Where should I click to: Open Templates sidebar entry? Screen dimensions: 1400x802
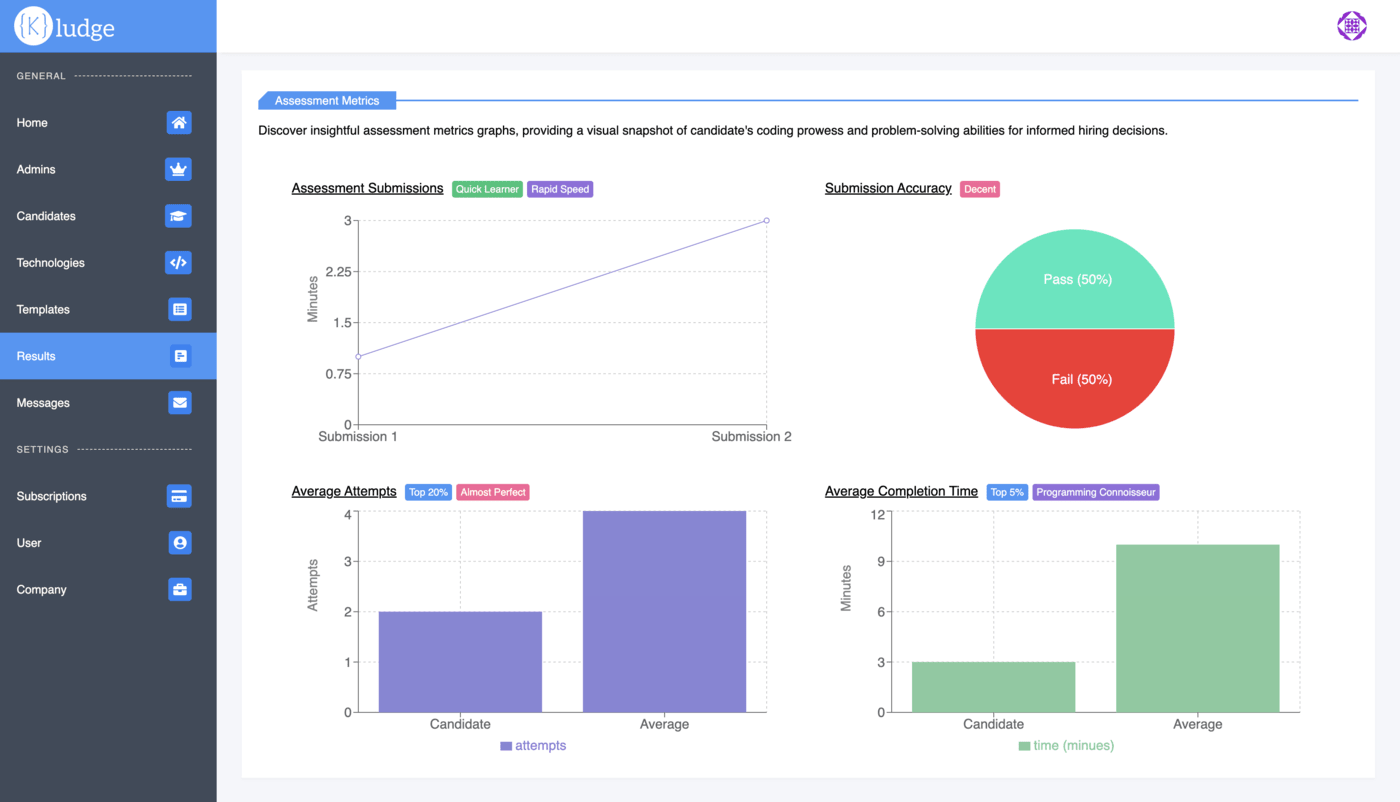[x=108, y=309]
